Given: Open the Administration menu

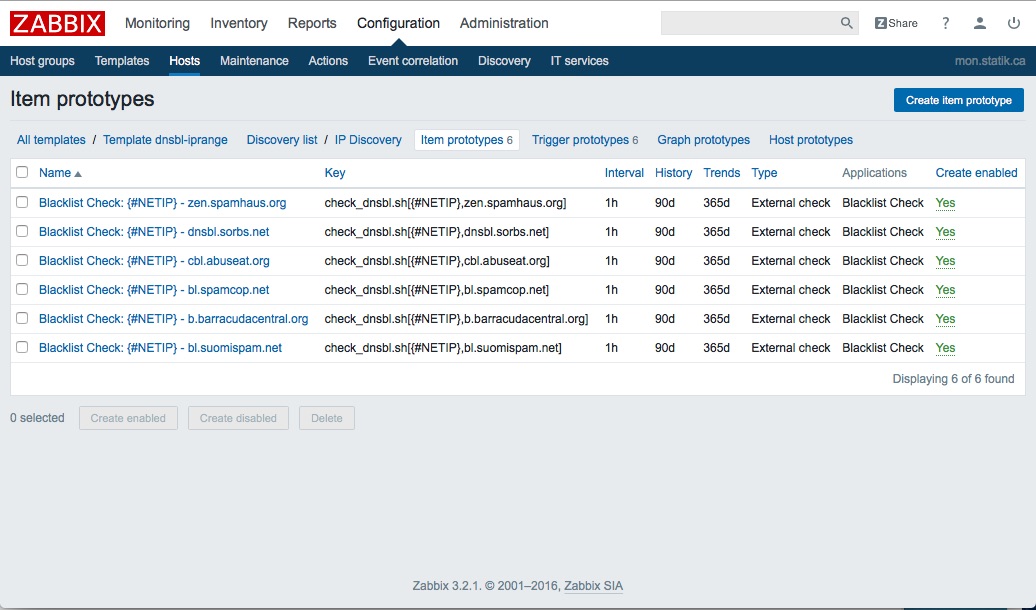Looking at the screenshot, I should [x=504, y=23].
